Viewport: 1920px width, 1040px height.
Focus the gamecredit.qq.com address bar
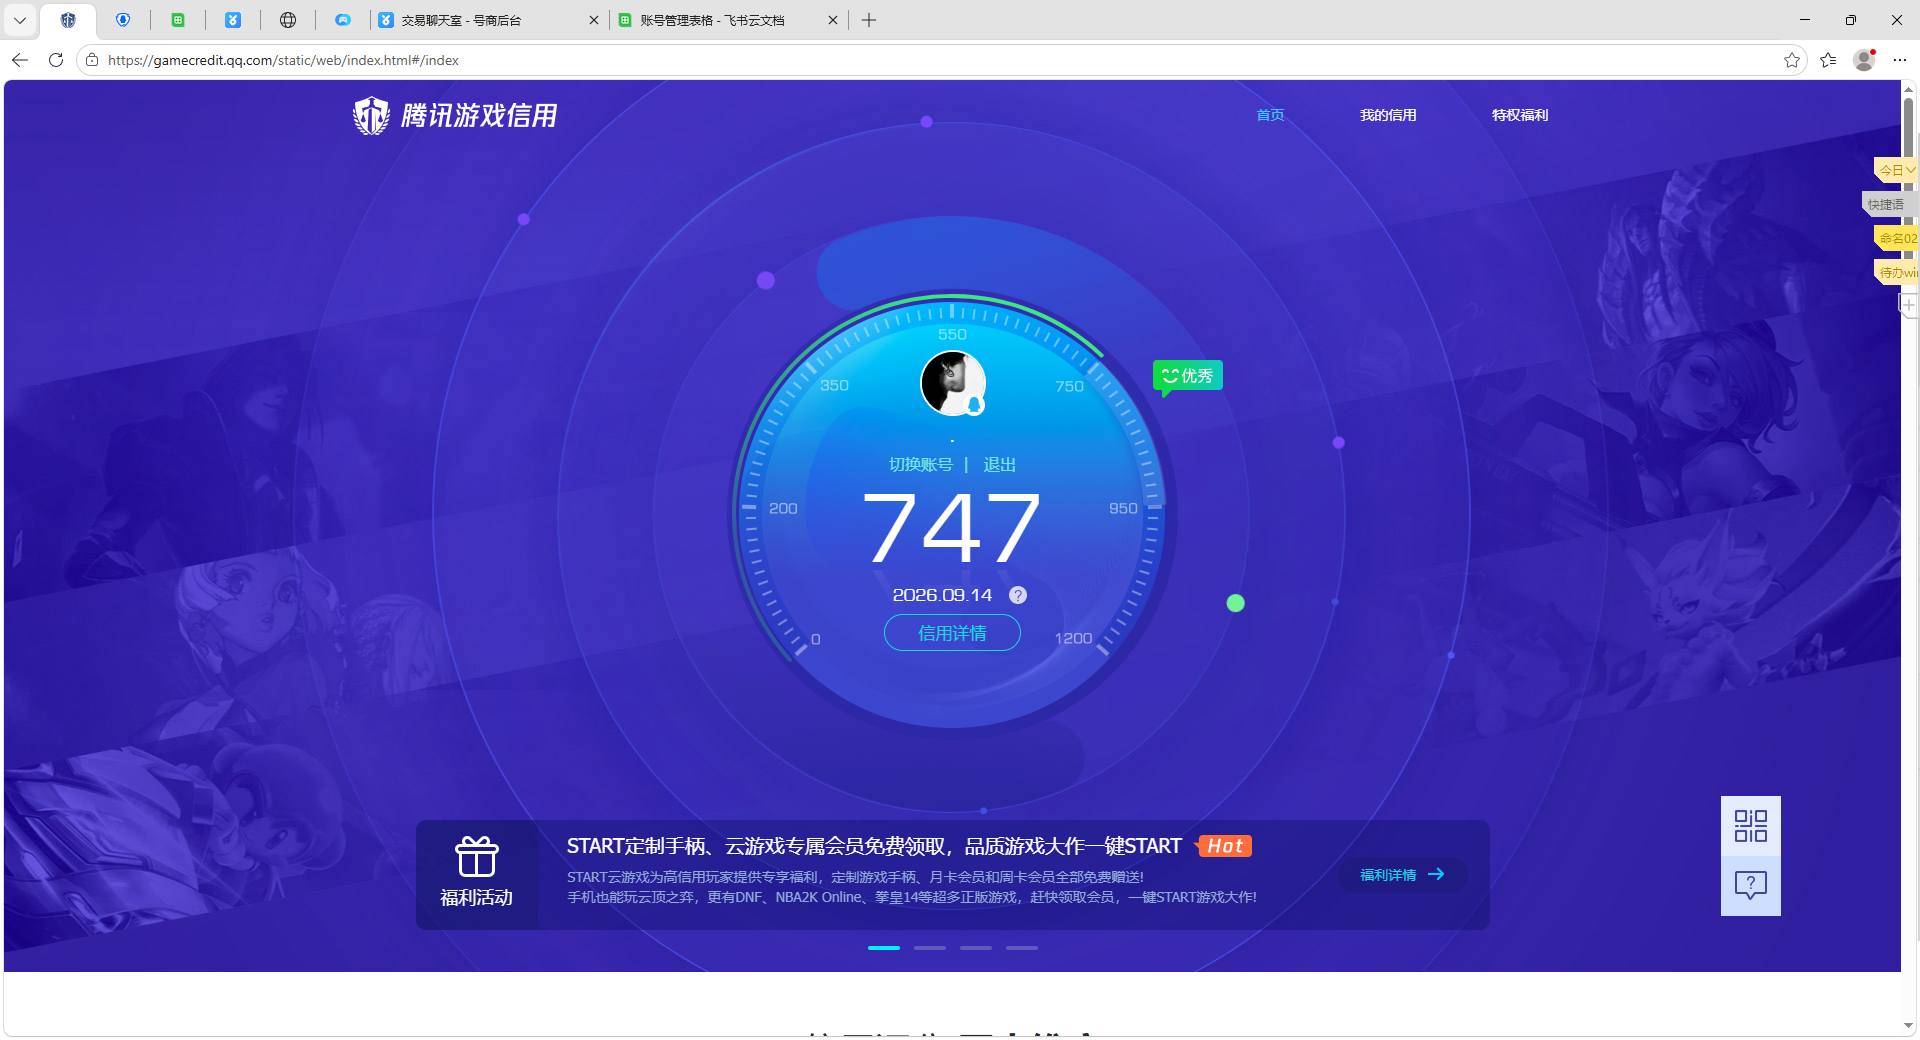pos(940,60)
